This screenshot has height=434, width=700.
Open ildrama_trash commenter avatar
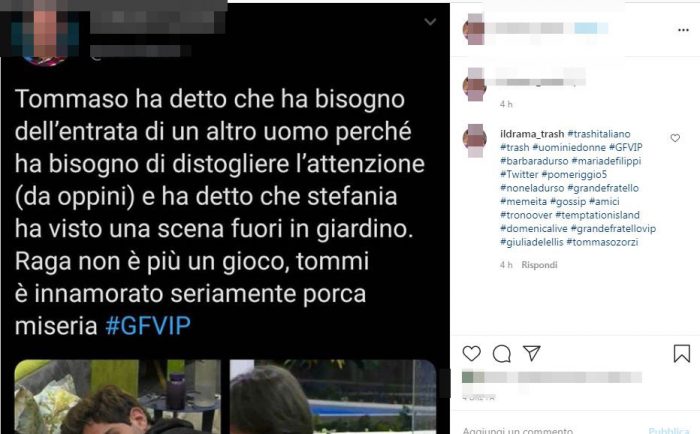[x=475, y=141]
